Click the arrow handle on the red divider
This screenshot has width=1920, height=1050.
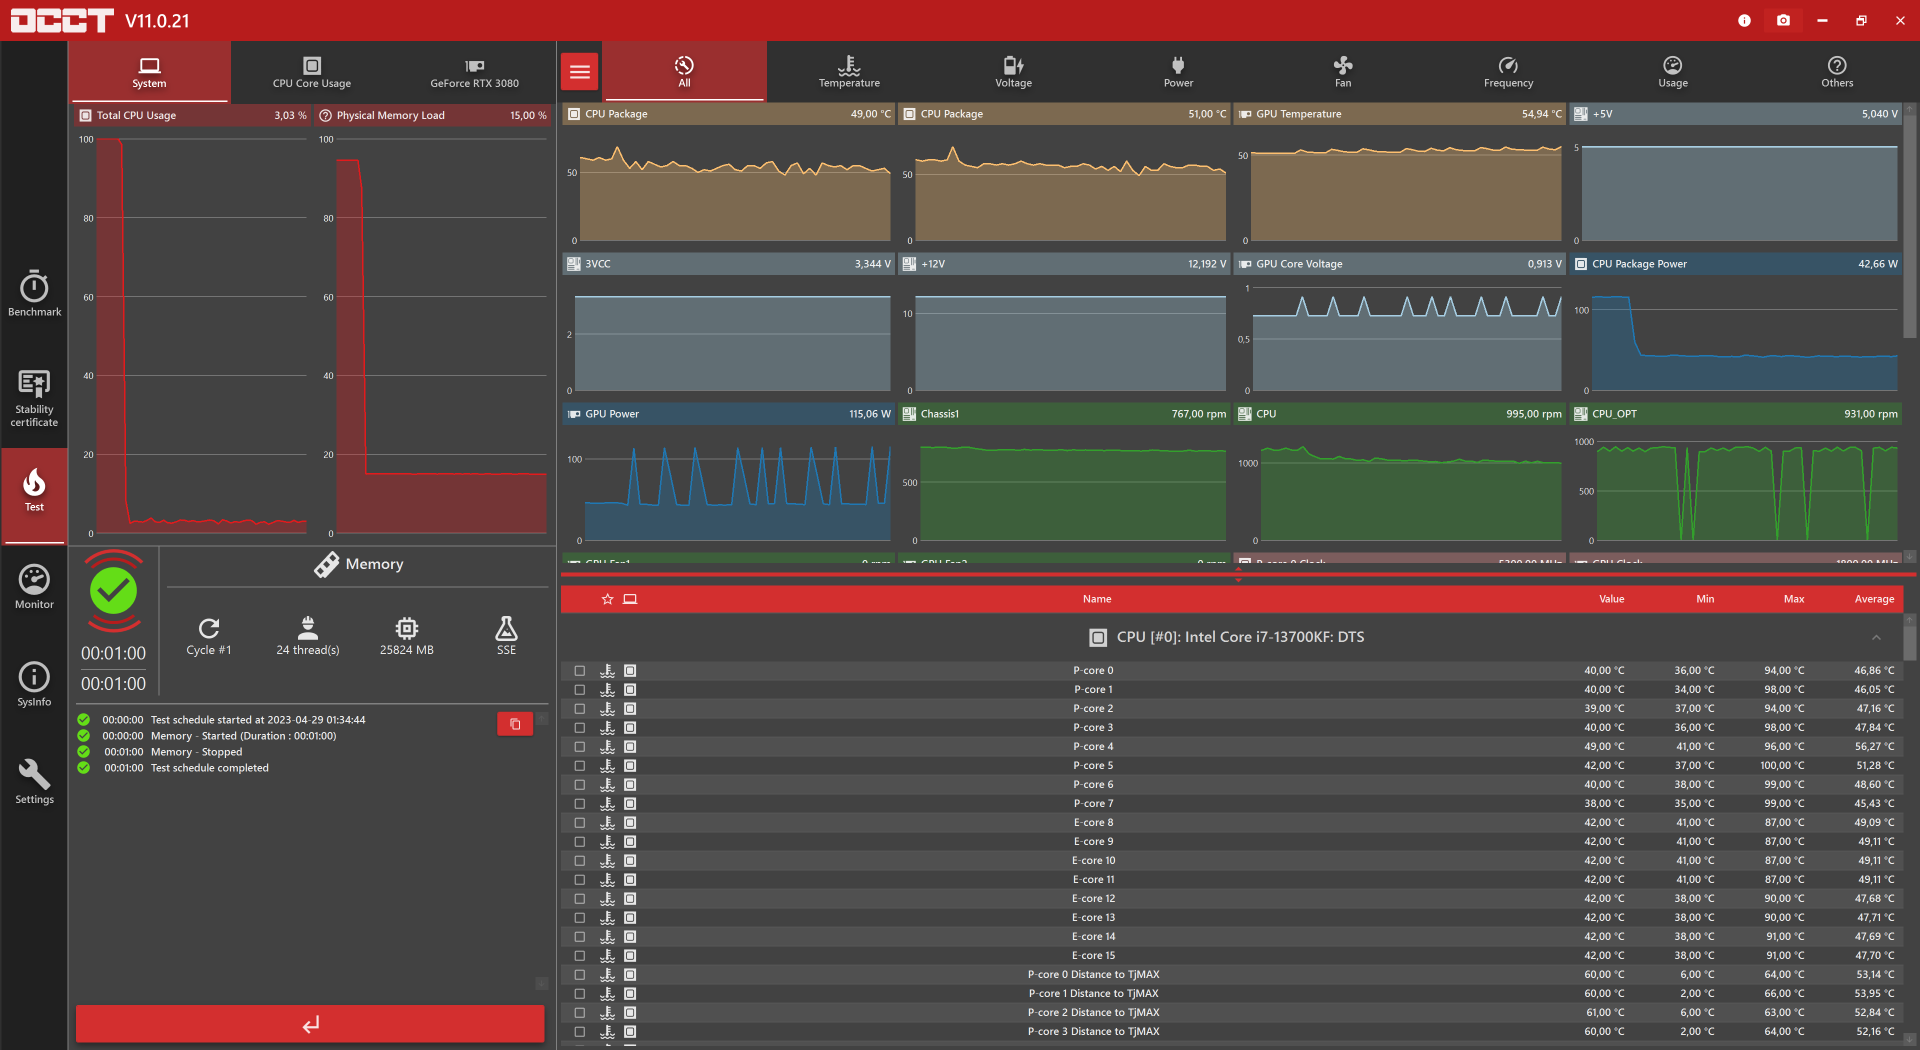[1238, 577]
